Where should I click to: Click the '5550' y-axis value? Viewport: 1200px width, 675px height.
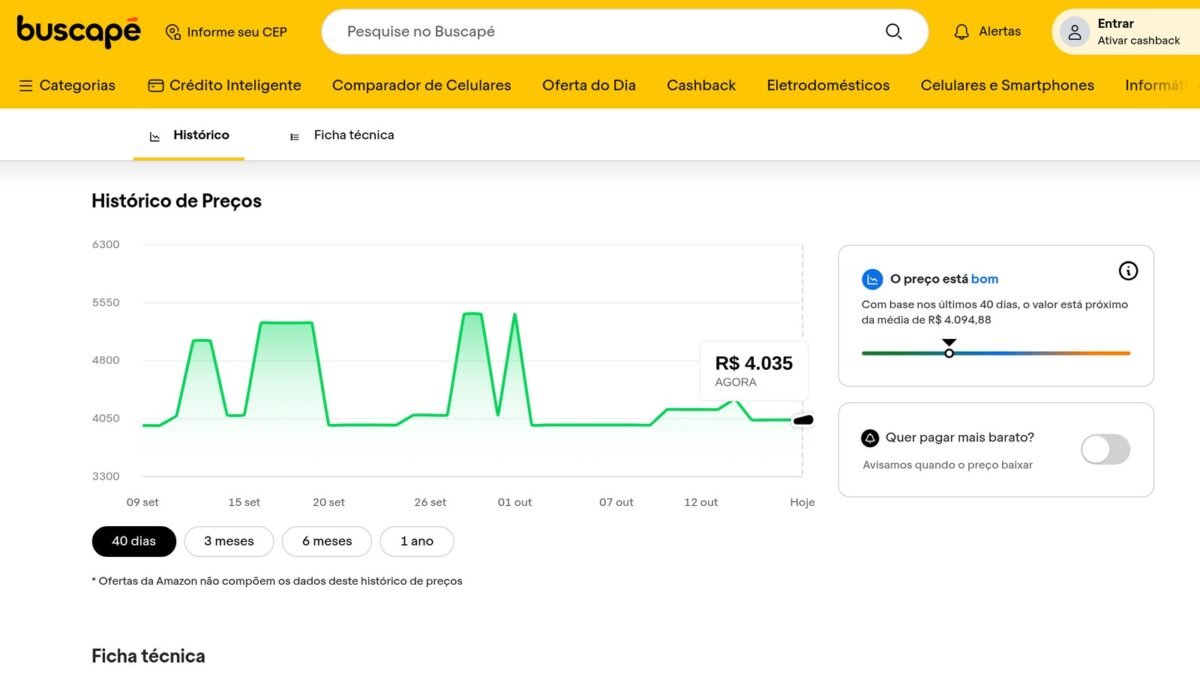(106, 303)
